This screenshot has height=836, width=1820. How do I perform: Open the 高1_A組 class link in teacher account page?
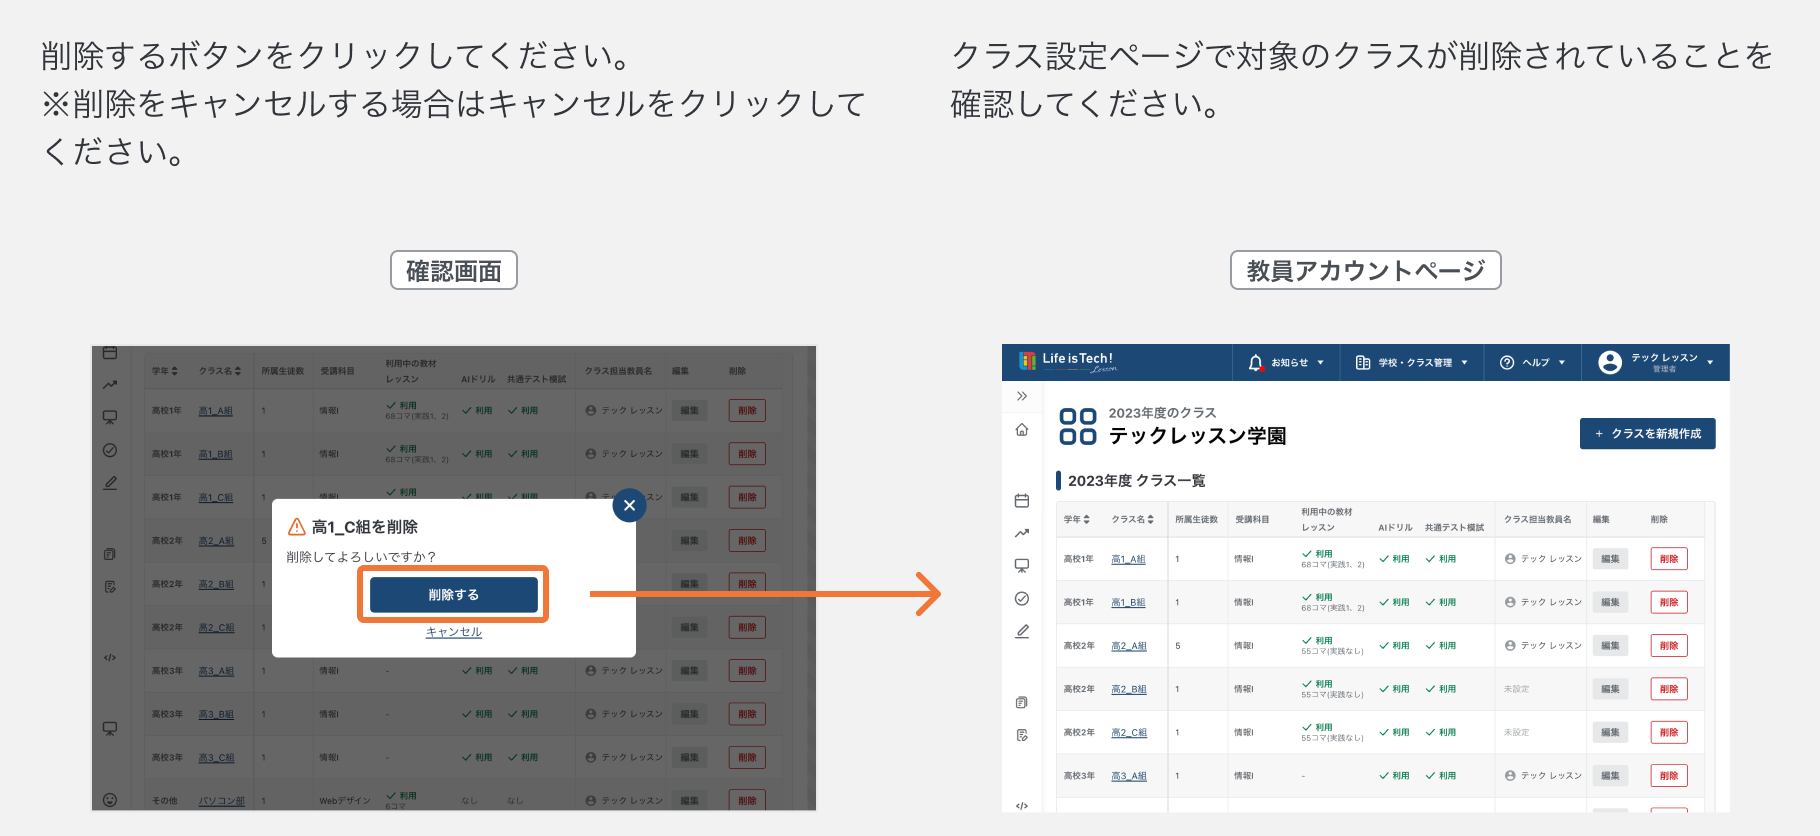click(1128, 559)
